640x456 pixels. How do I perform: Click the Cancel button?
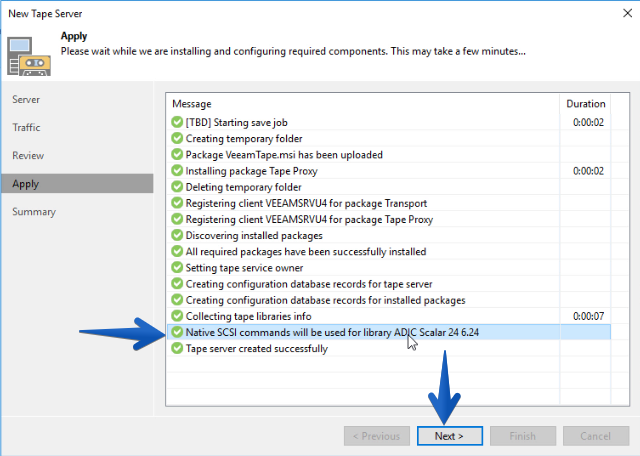click(x=596, y=436)
